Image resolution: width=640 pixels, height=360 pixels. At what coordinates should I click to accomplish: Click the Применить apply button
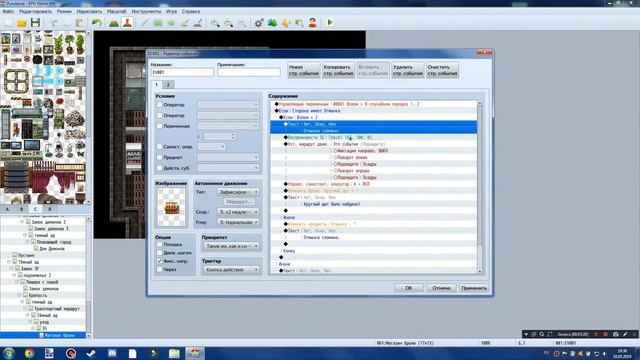474,288
